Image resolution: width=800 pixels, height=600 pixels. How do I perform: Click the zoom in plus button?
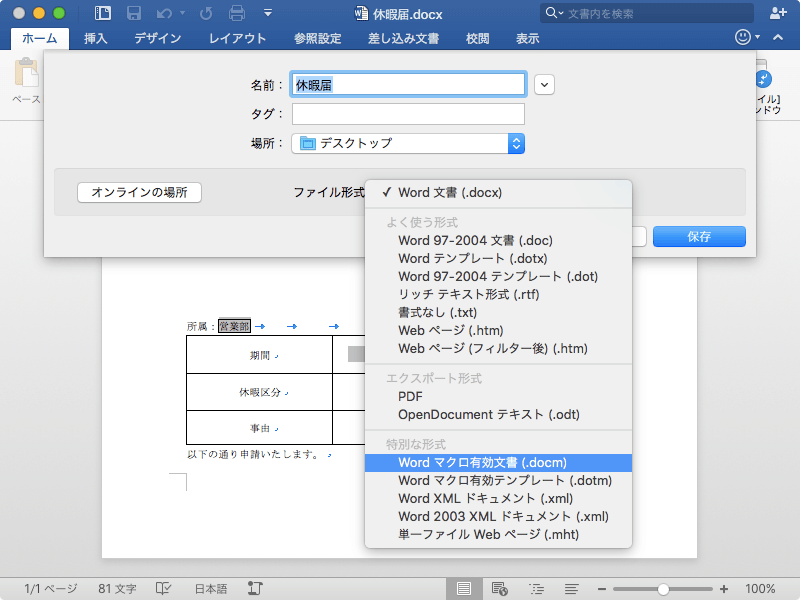click(x=724, y=589)
